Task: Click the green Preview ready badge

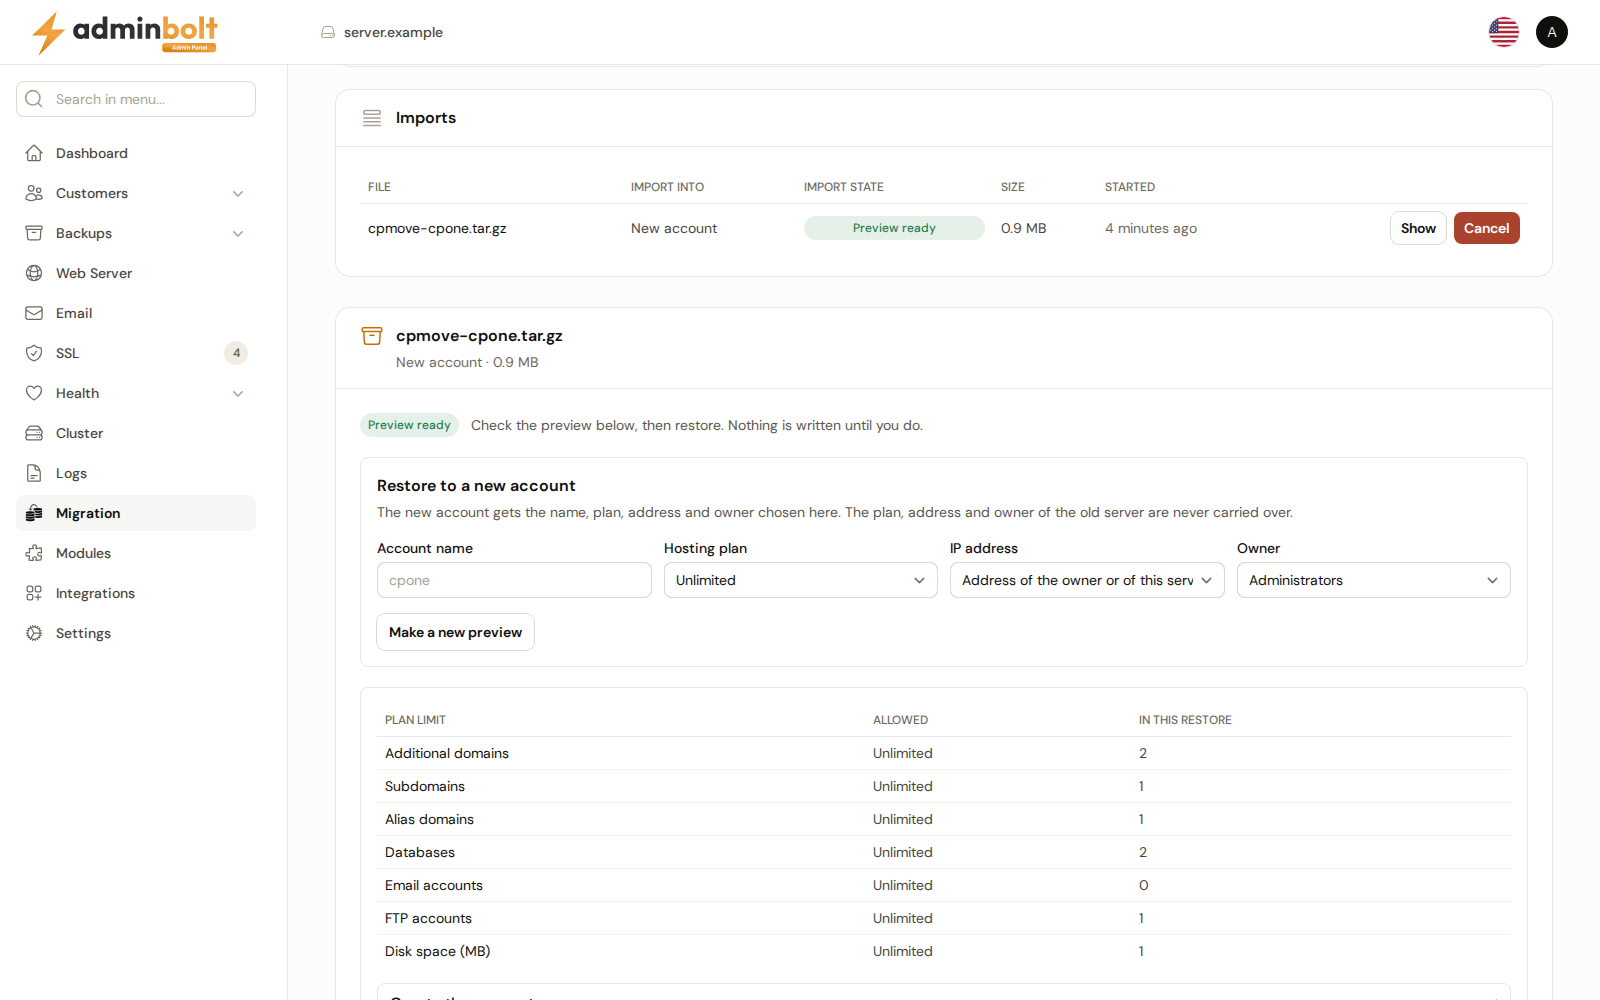Action: coord(409,425)
